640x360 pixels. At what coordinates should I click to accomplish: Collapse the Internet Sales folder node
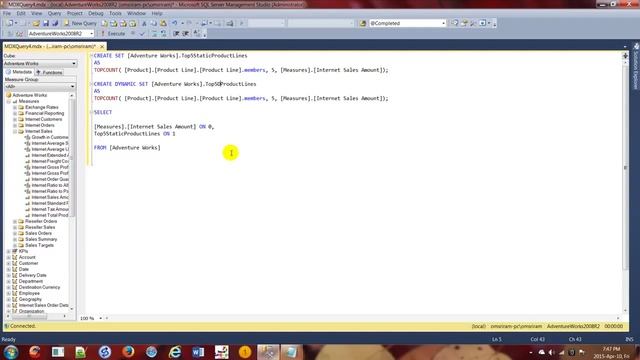point(15,131)
